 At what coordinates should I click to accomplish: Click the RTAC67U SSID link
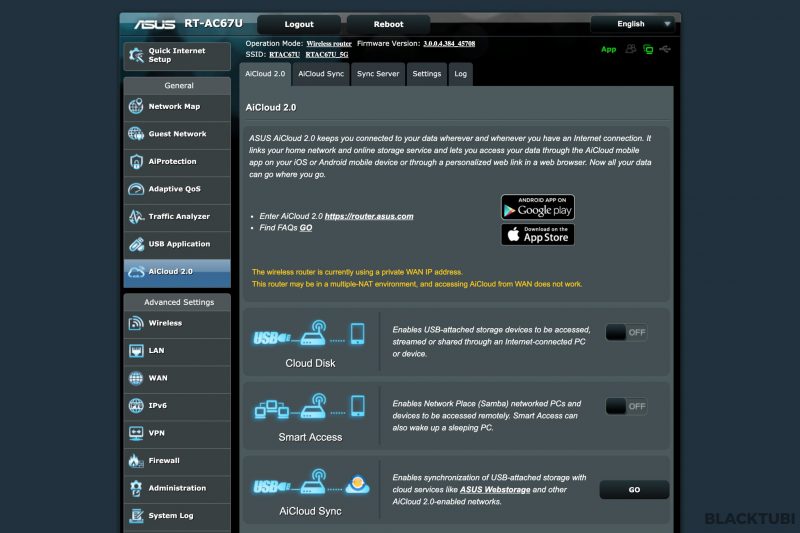tap(284, 55)
